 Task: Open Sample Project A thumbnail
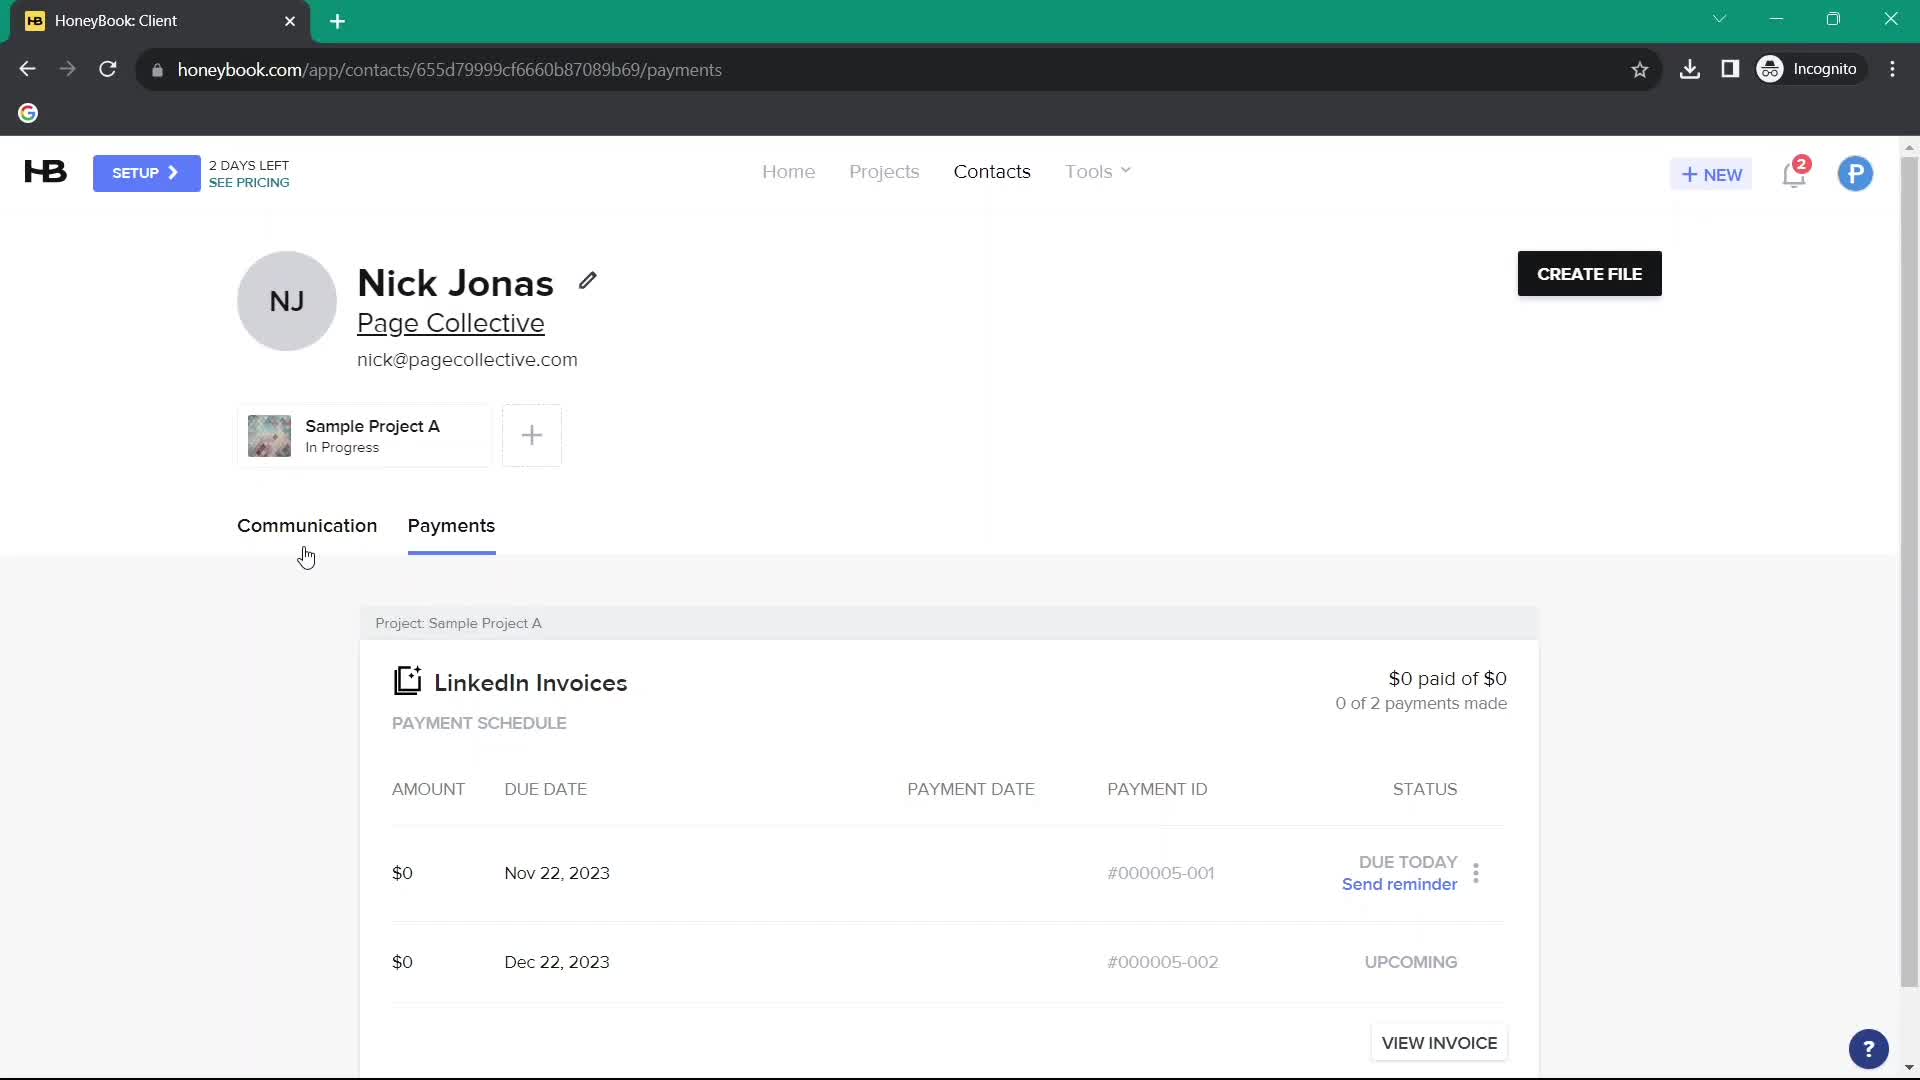tap(269, 436)
